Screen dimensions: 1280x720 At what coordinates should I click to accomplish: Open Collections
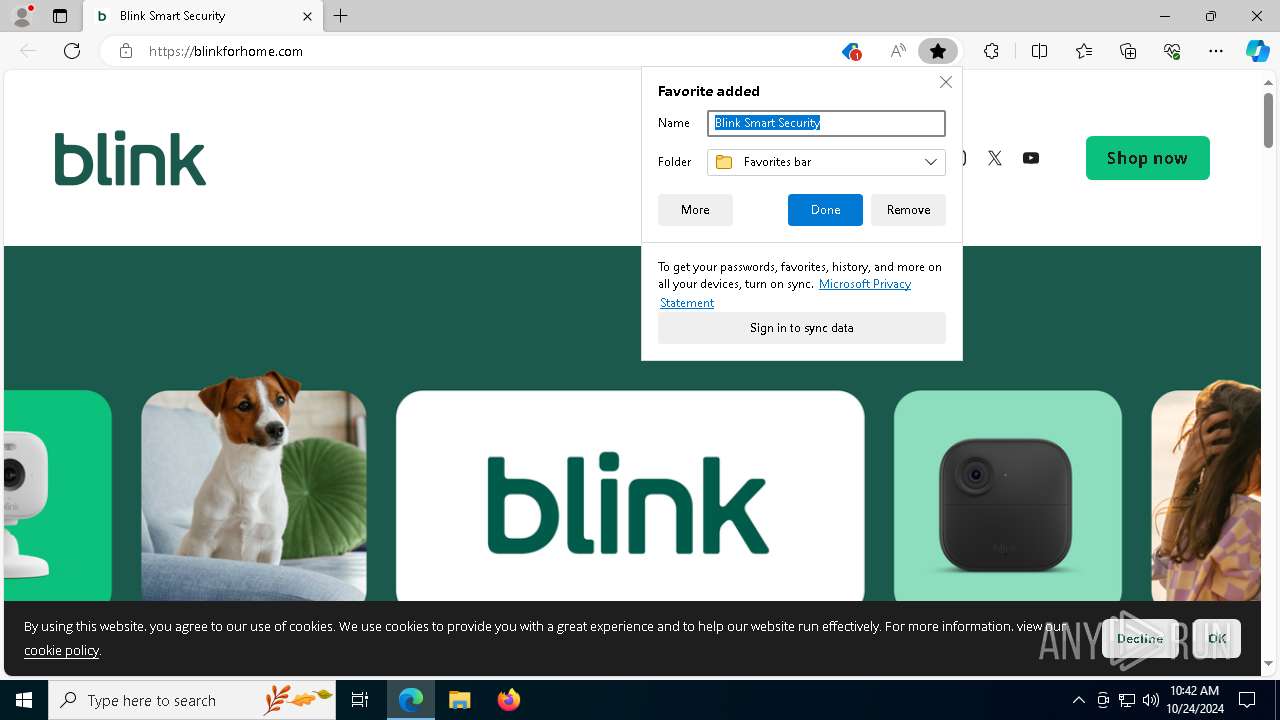pos(1128,51)
